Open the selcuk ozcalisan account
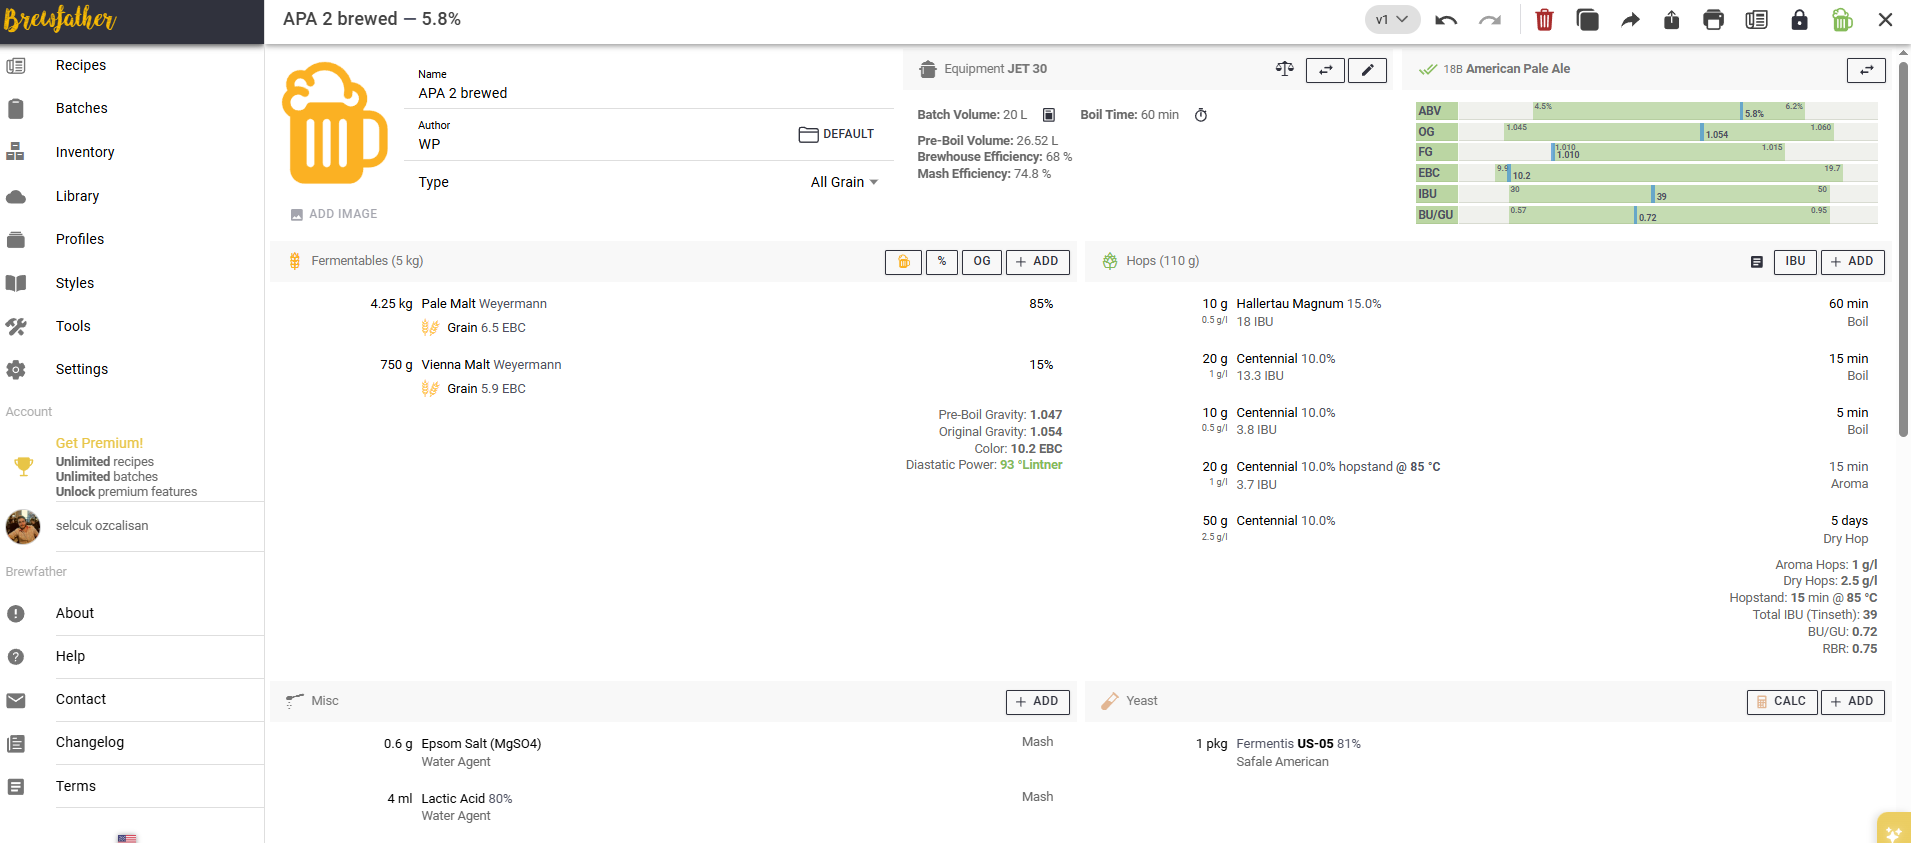The height and width of the screenshot is (843, 1911). click(x=132, y=526)
